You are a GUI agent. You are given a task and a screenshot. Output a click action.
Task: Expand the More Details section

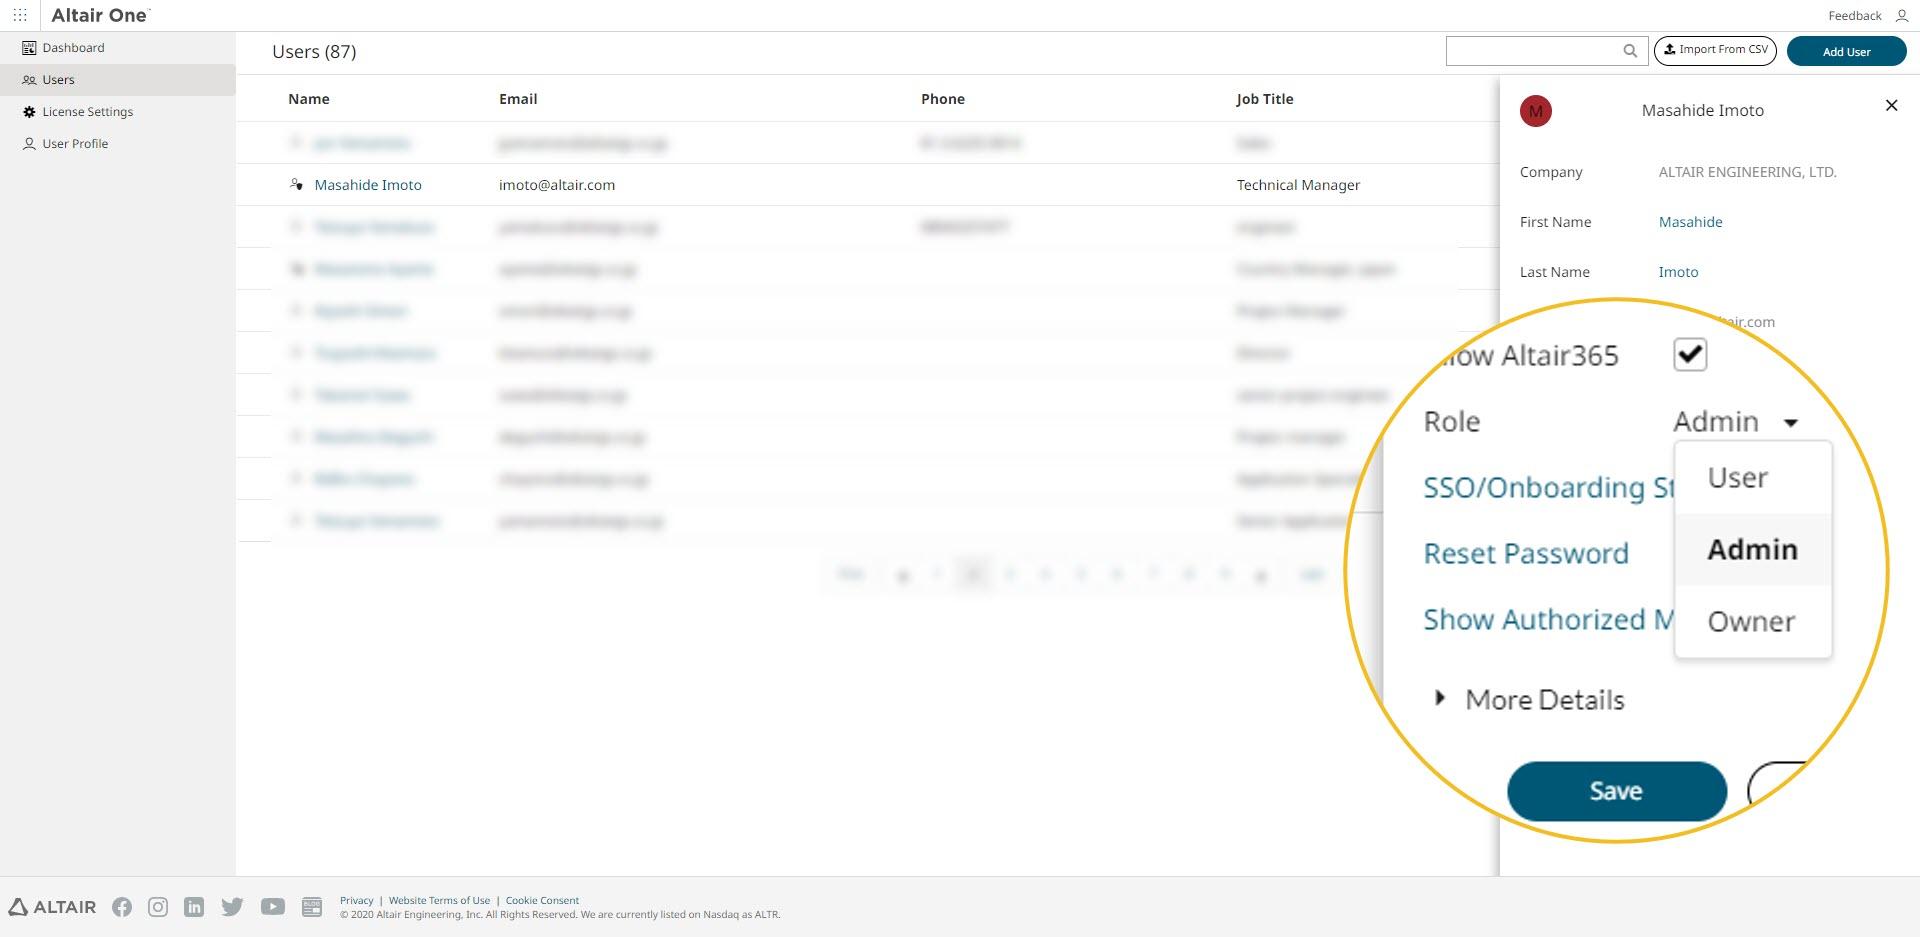[x=1440, y=699]
